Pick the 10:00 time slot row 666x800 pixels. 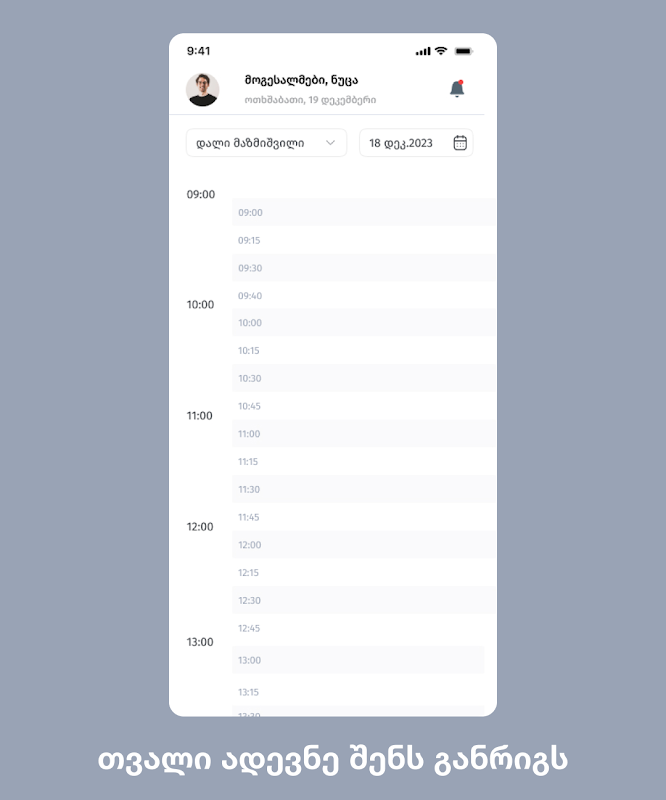point(364,322)
